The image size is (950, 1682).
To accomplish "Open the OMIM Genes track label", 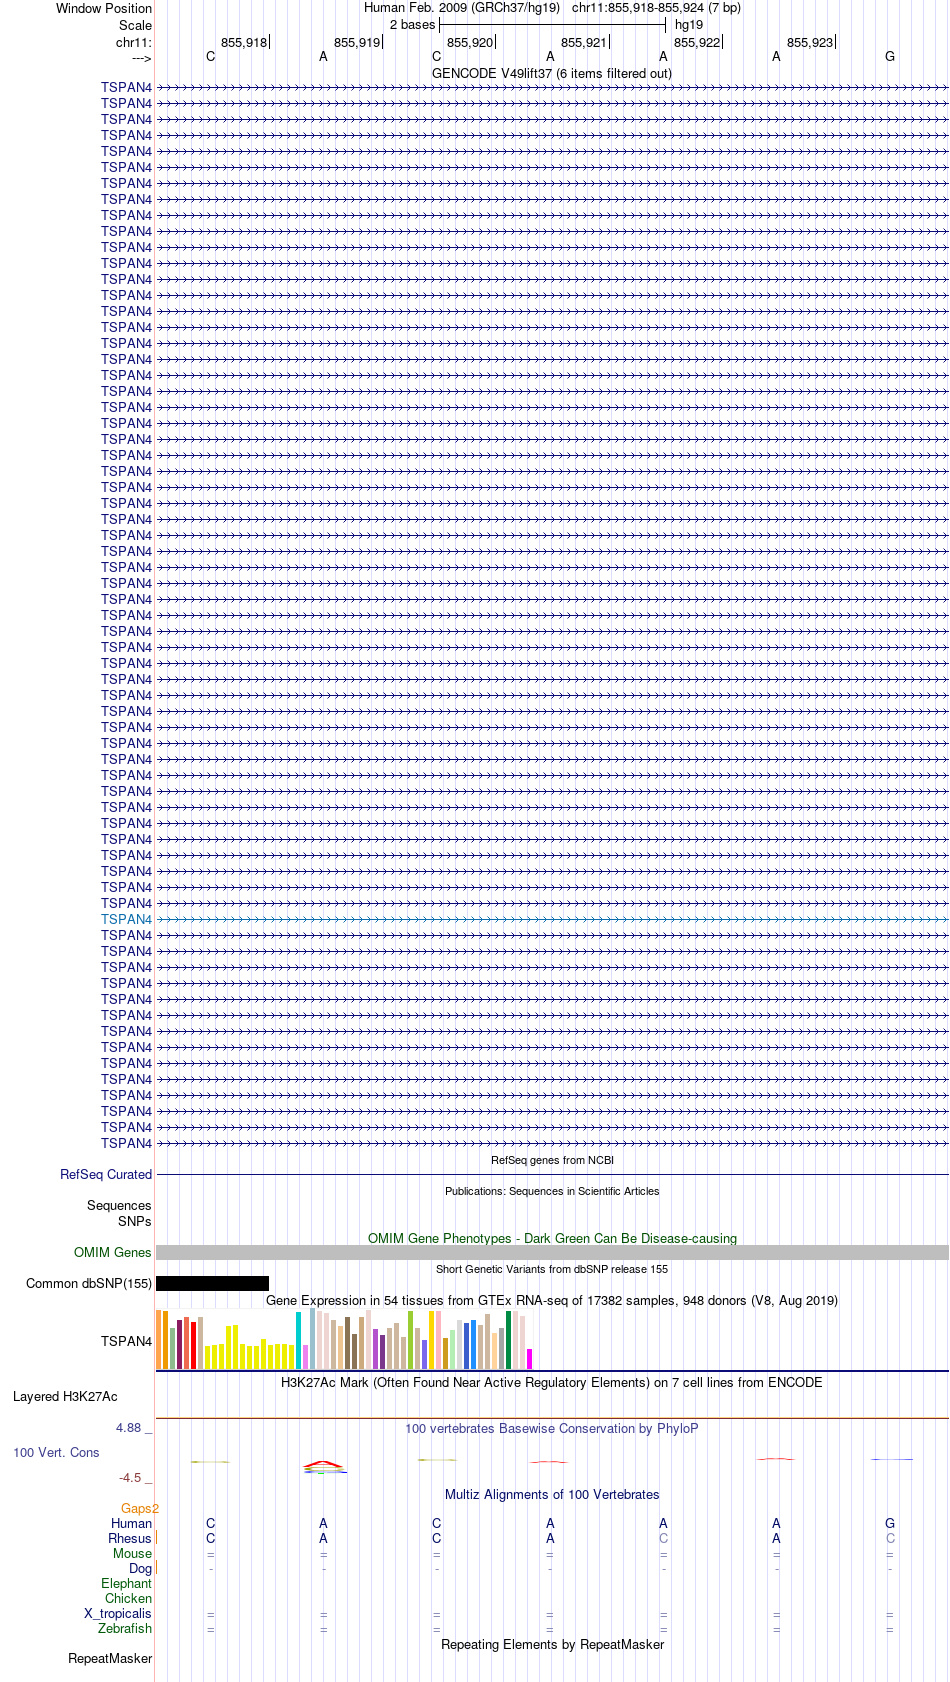I will [x=113, y=1252].
